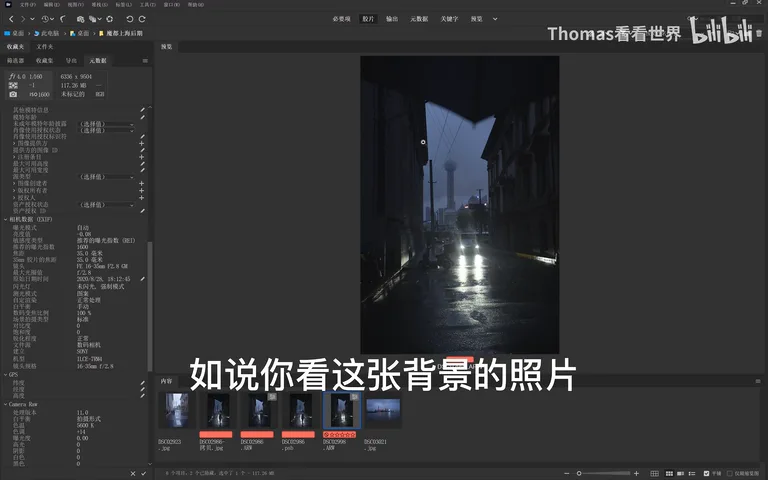The image size is (768, 480).
Task: Click plus icon on 图像创建者 row
Action: (142, 183)
